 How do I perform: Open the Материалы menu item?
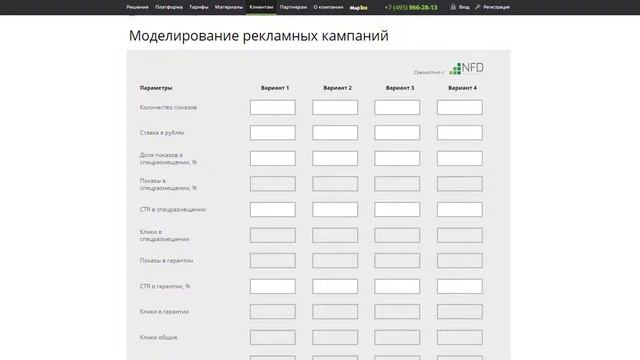click(229, 7)
